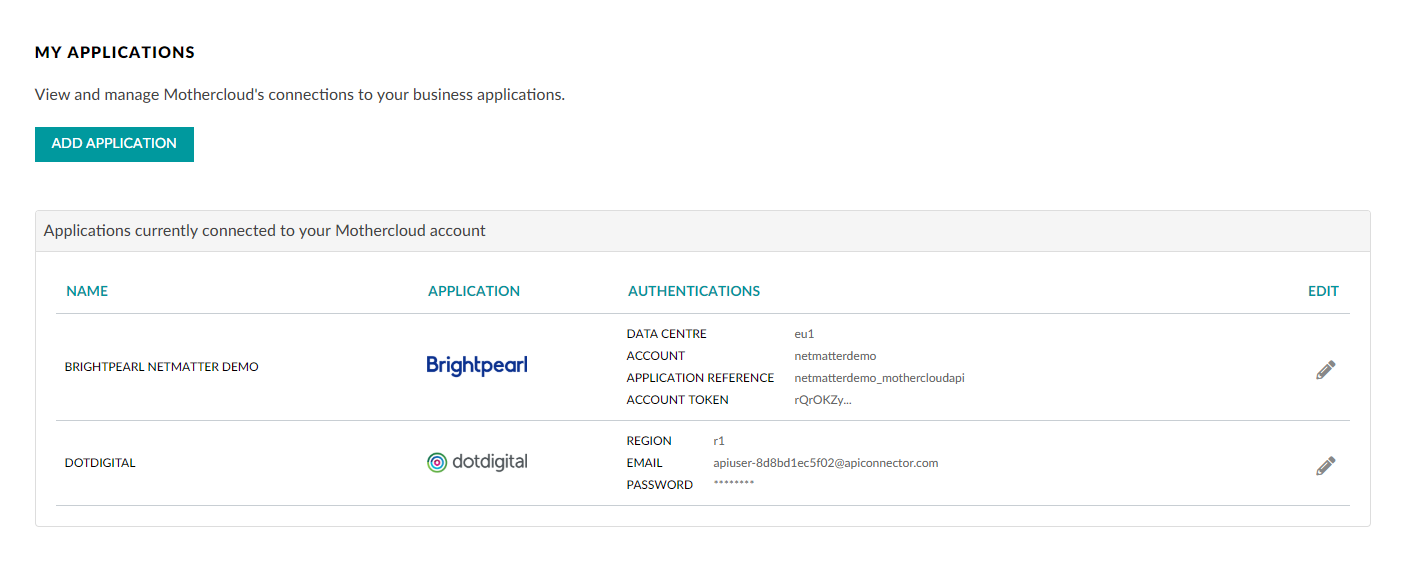Click the ADD APPLICATION button
This screenshot has width=1428, height=583.
[x=114, y=144]
